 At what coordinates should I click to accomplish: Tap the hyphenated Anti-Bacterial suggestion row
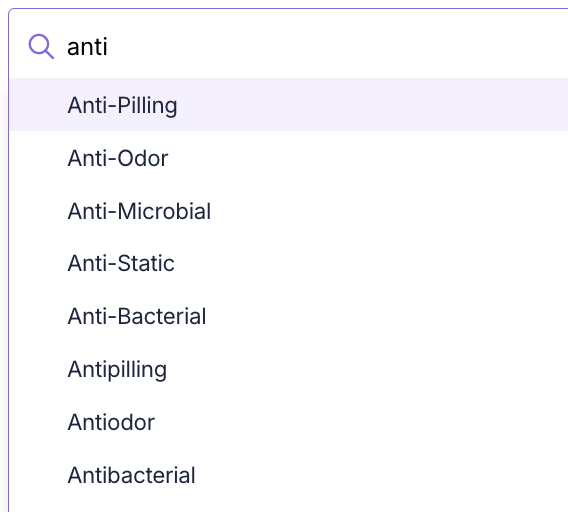coord(289,316)
